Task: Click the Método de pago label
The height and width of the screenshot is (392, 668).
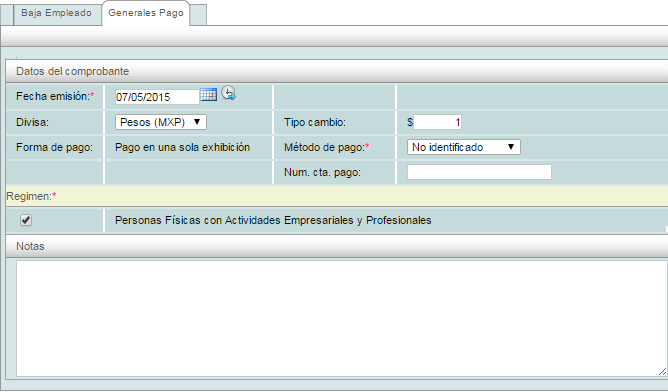Action: pyautogui.click(x=326, y=147)
